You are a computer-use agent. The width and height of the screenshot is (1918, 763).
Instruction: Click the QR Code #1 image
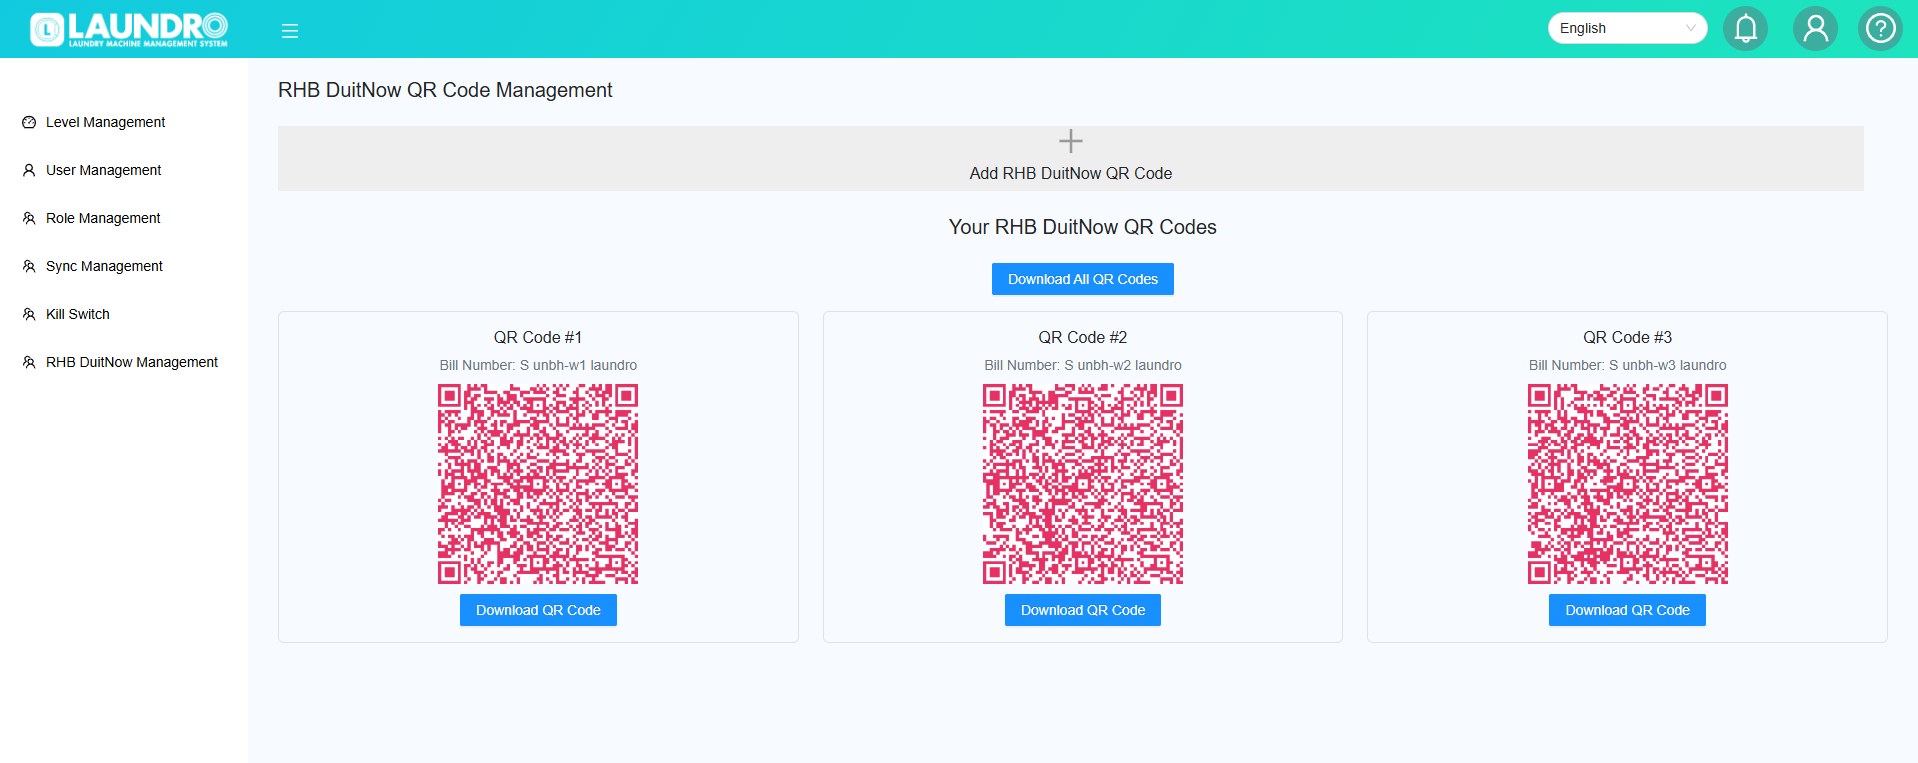click(x=538, y=484)
